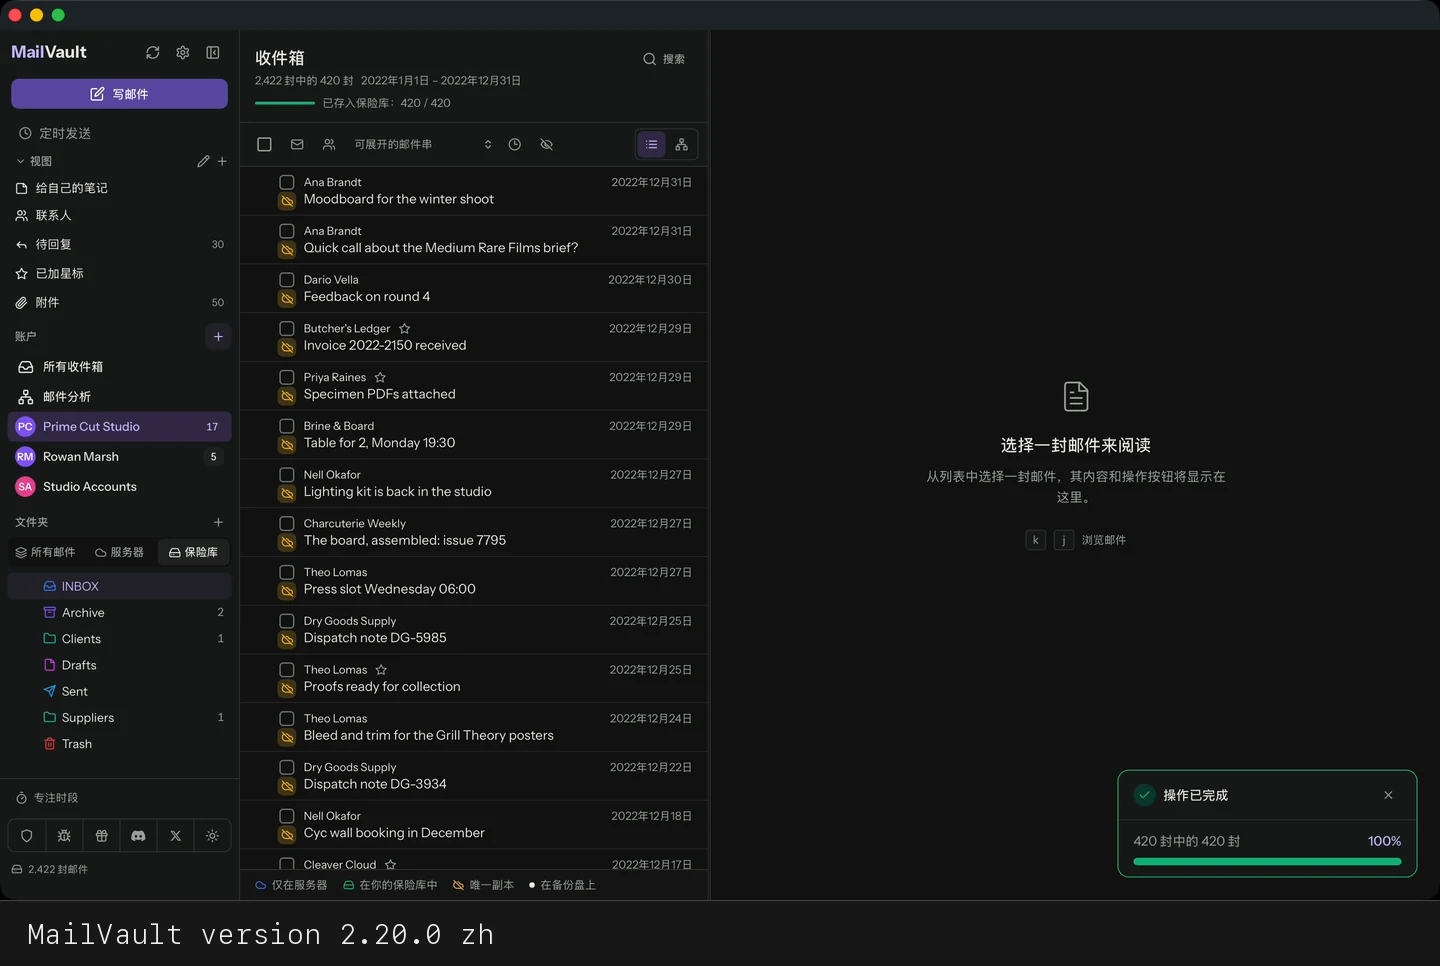This screenshot has height=966, width=1440.
Task: Open settings via the gear icon
Action: click(x=183, y=52)
